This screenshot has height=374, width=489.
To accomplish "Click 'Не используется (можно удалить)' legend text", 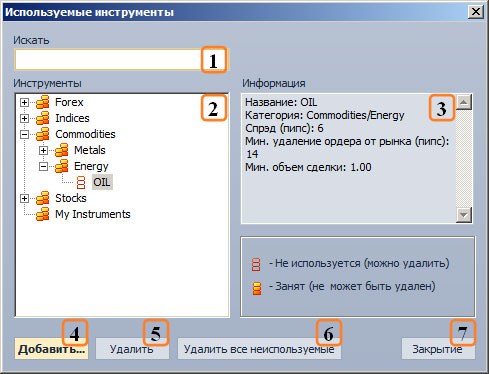I will pyautogui.click(x=359, y=263).
